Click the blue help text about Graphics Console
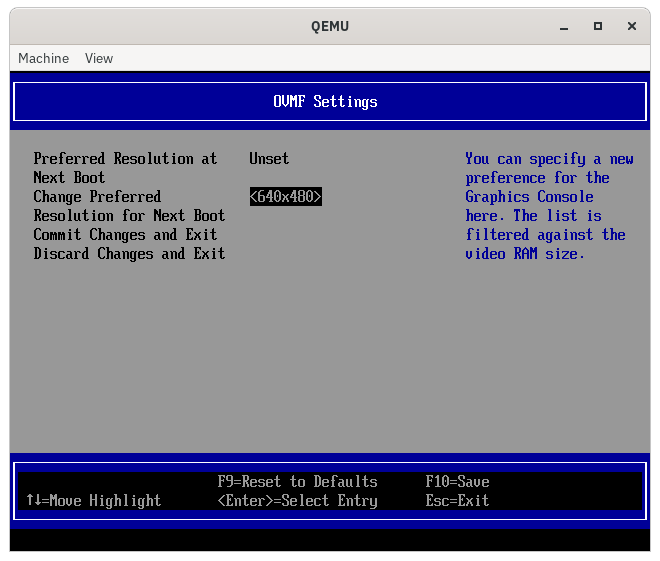The image size is (660, 561). tap(549, 206)
